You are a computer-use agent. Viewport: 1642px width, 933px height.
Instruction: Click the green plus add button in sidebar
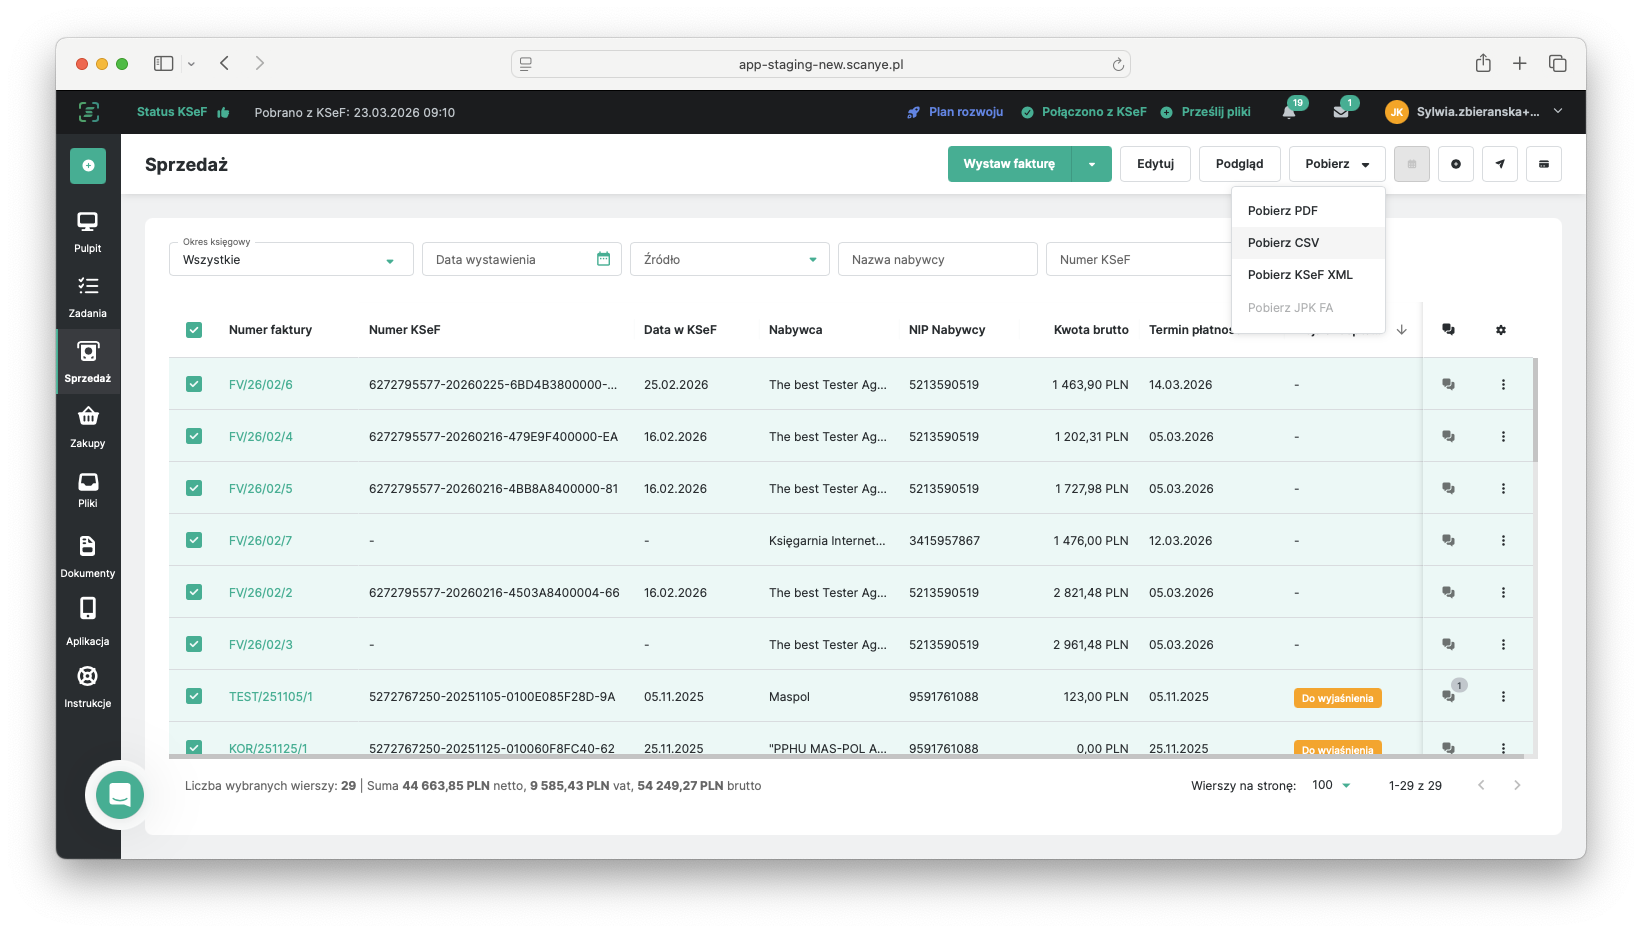(x=88, y=165)
